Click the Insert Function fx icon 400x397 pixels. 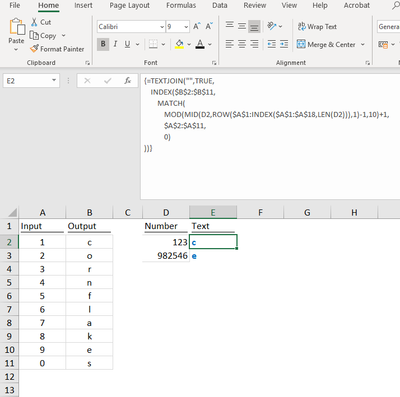[x=128, y=81]
